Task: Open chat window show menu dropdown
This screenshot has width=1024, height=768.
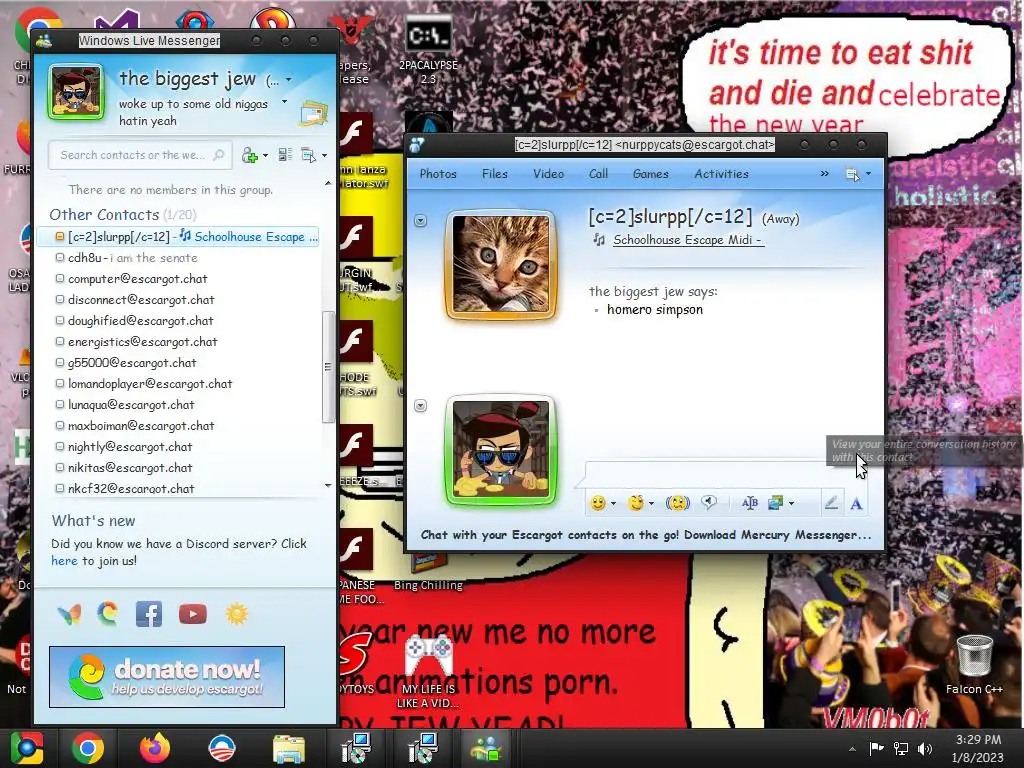Action: pyautogui.click(x=868, y=174)
